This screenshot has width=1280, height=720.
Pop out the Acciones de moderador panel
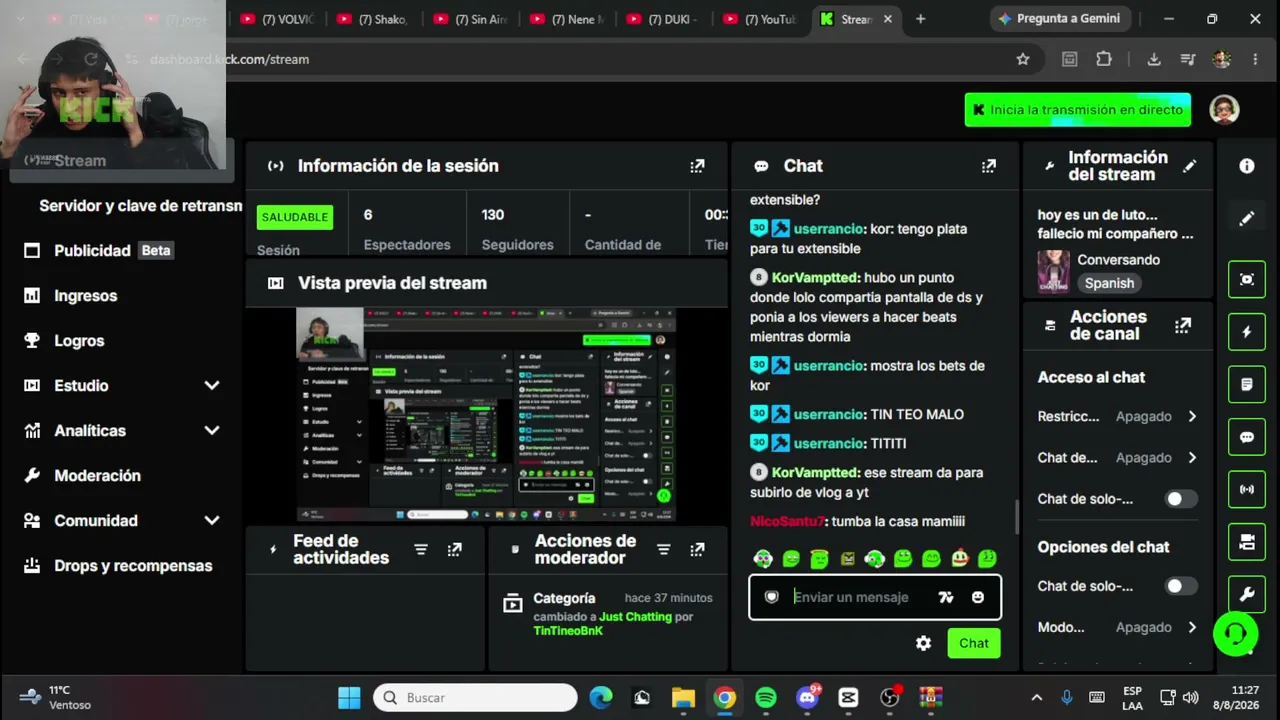point(697,549)
